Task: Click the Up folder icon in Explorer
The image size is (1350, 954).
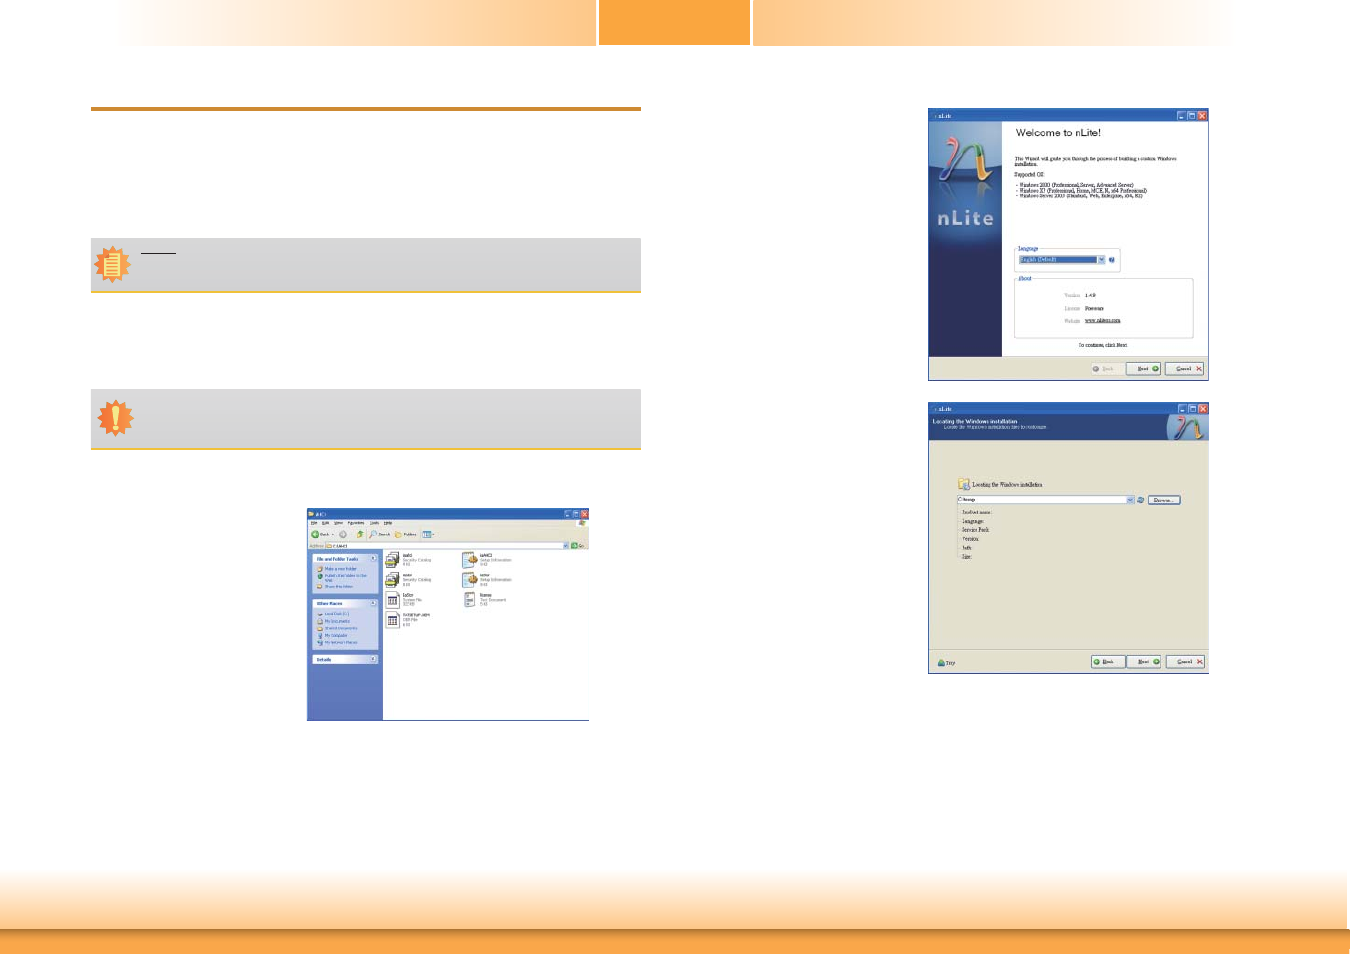Action: pos(360,534)
